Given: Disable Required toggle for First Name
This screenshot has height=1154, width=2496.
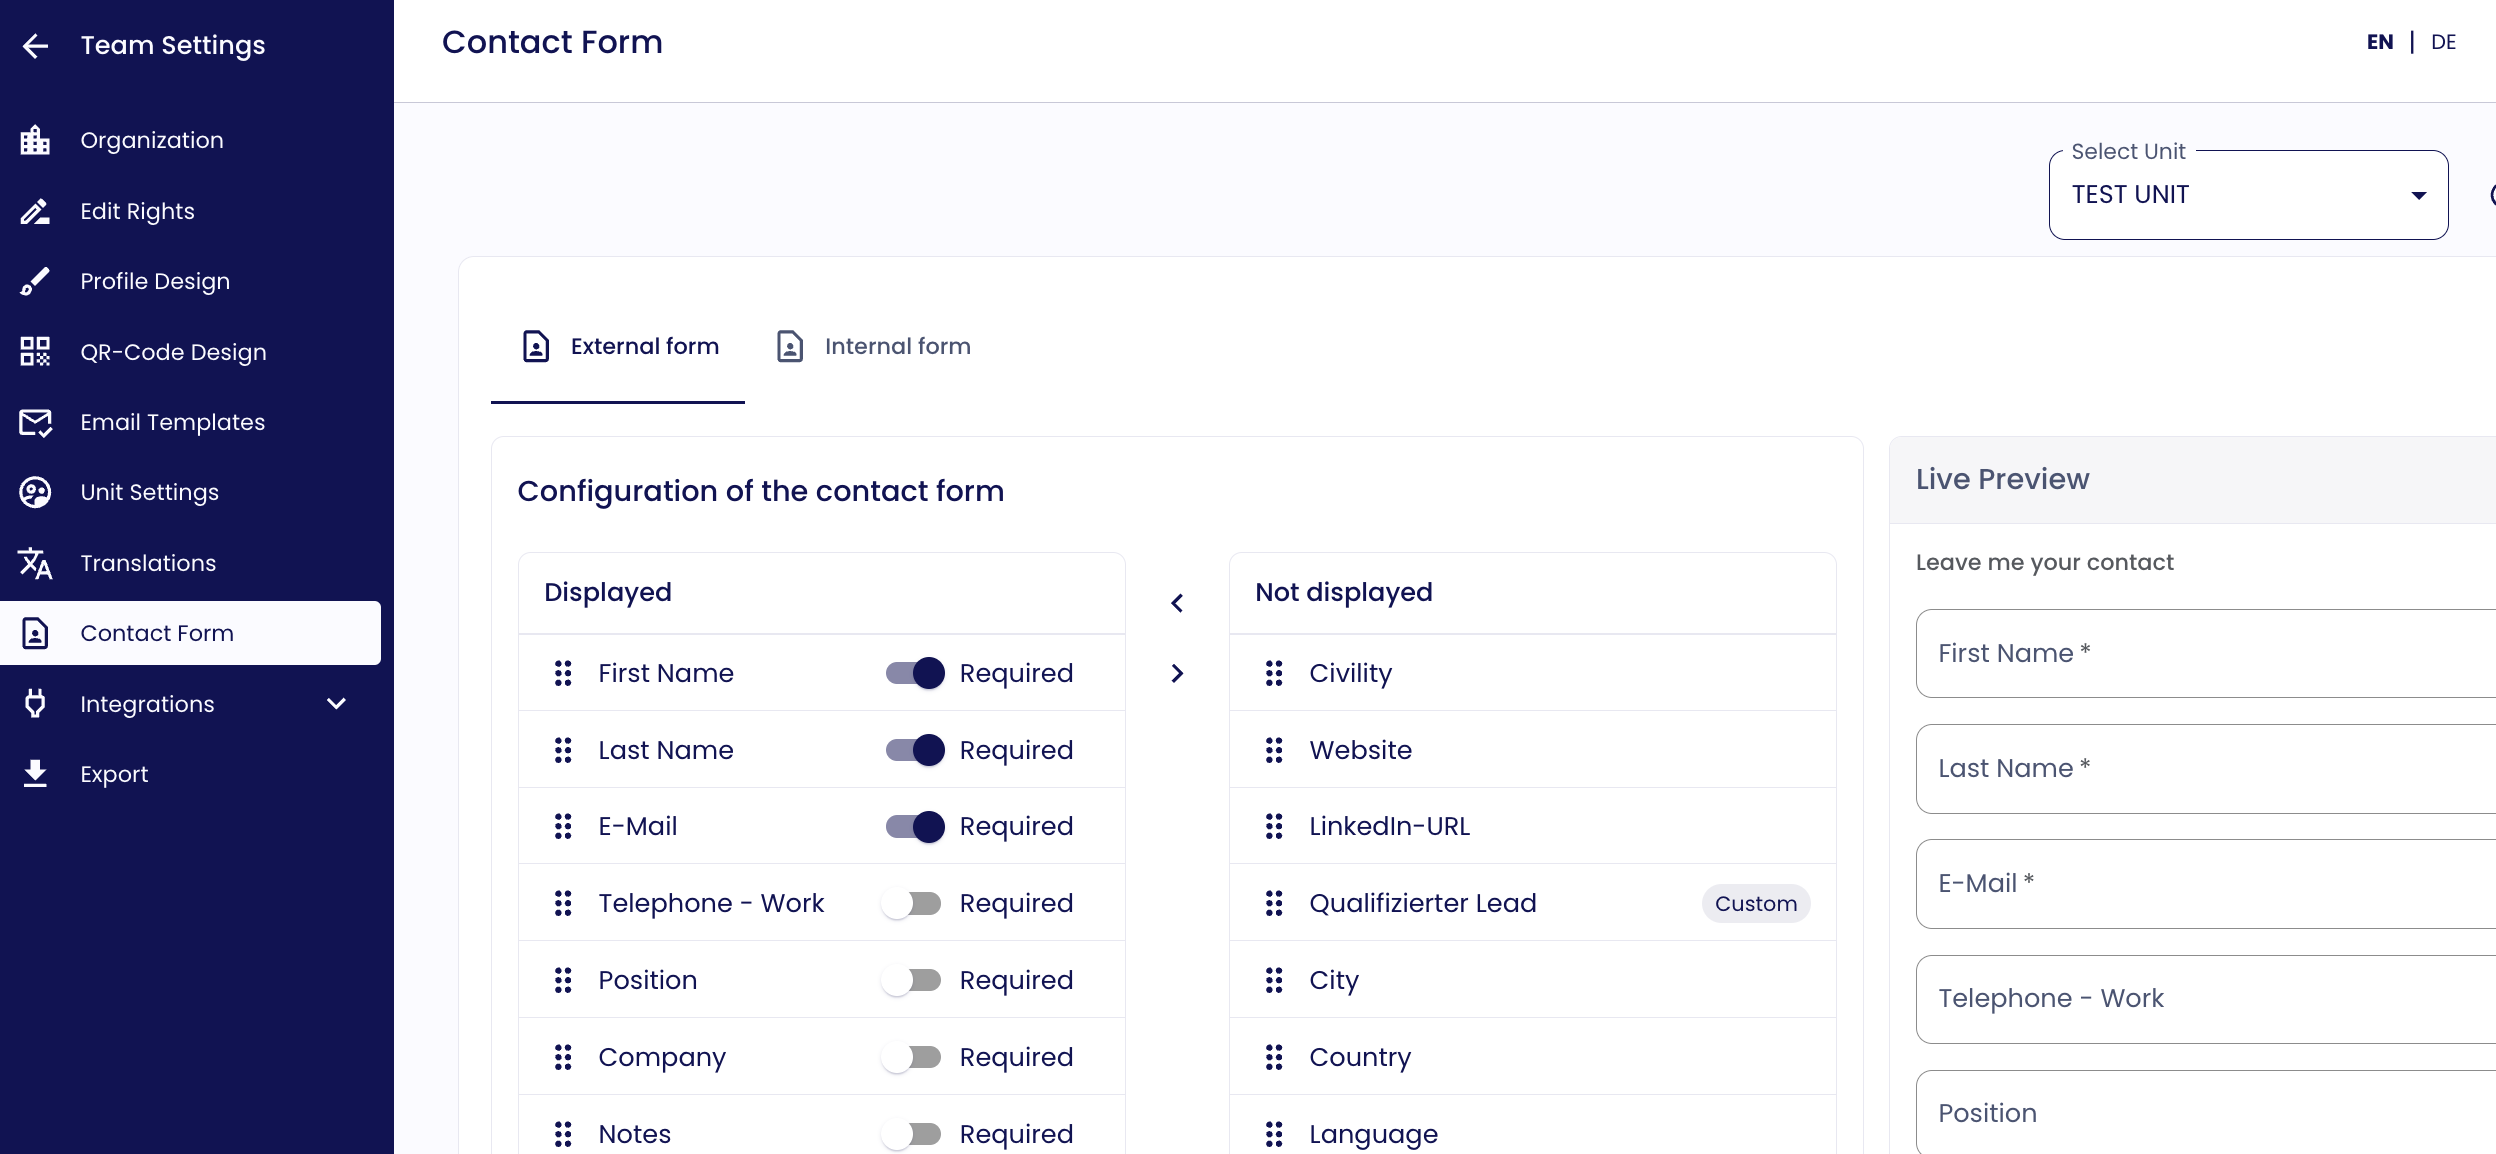Looking at the screenshot, I should (914, 673).
